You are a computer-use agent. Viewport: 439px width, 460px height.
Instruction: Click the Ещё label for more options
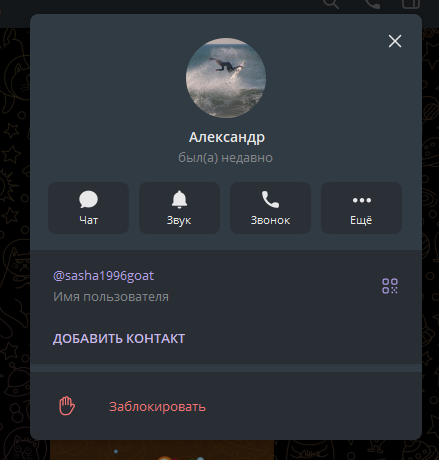pyautogui.click(x=361, y=220)
